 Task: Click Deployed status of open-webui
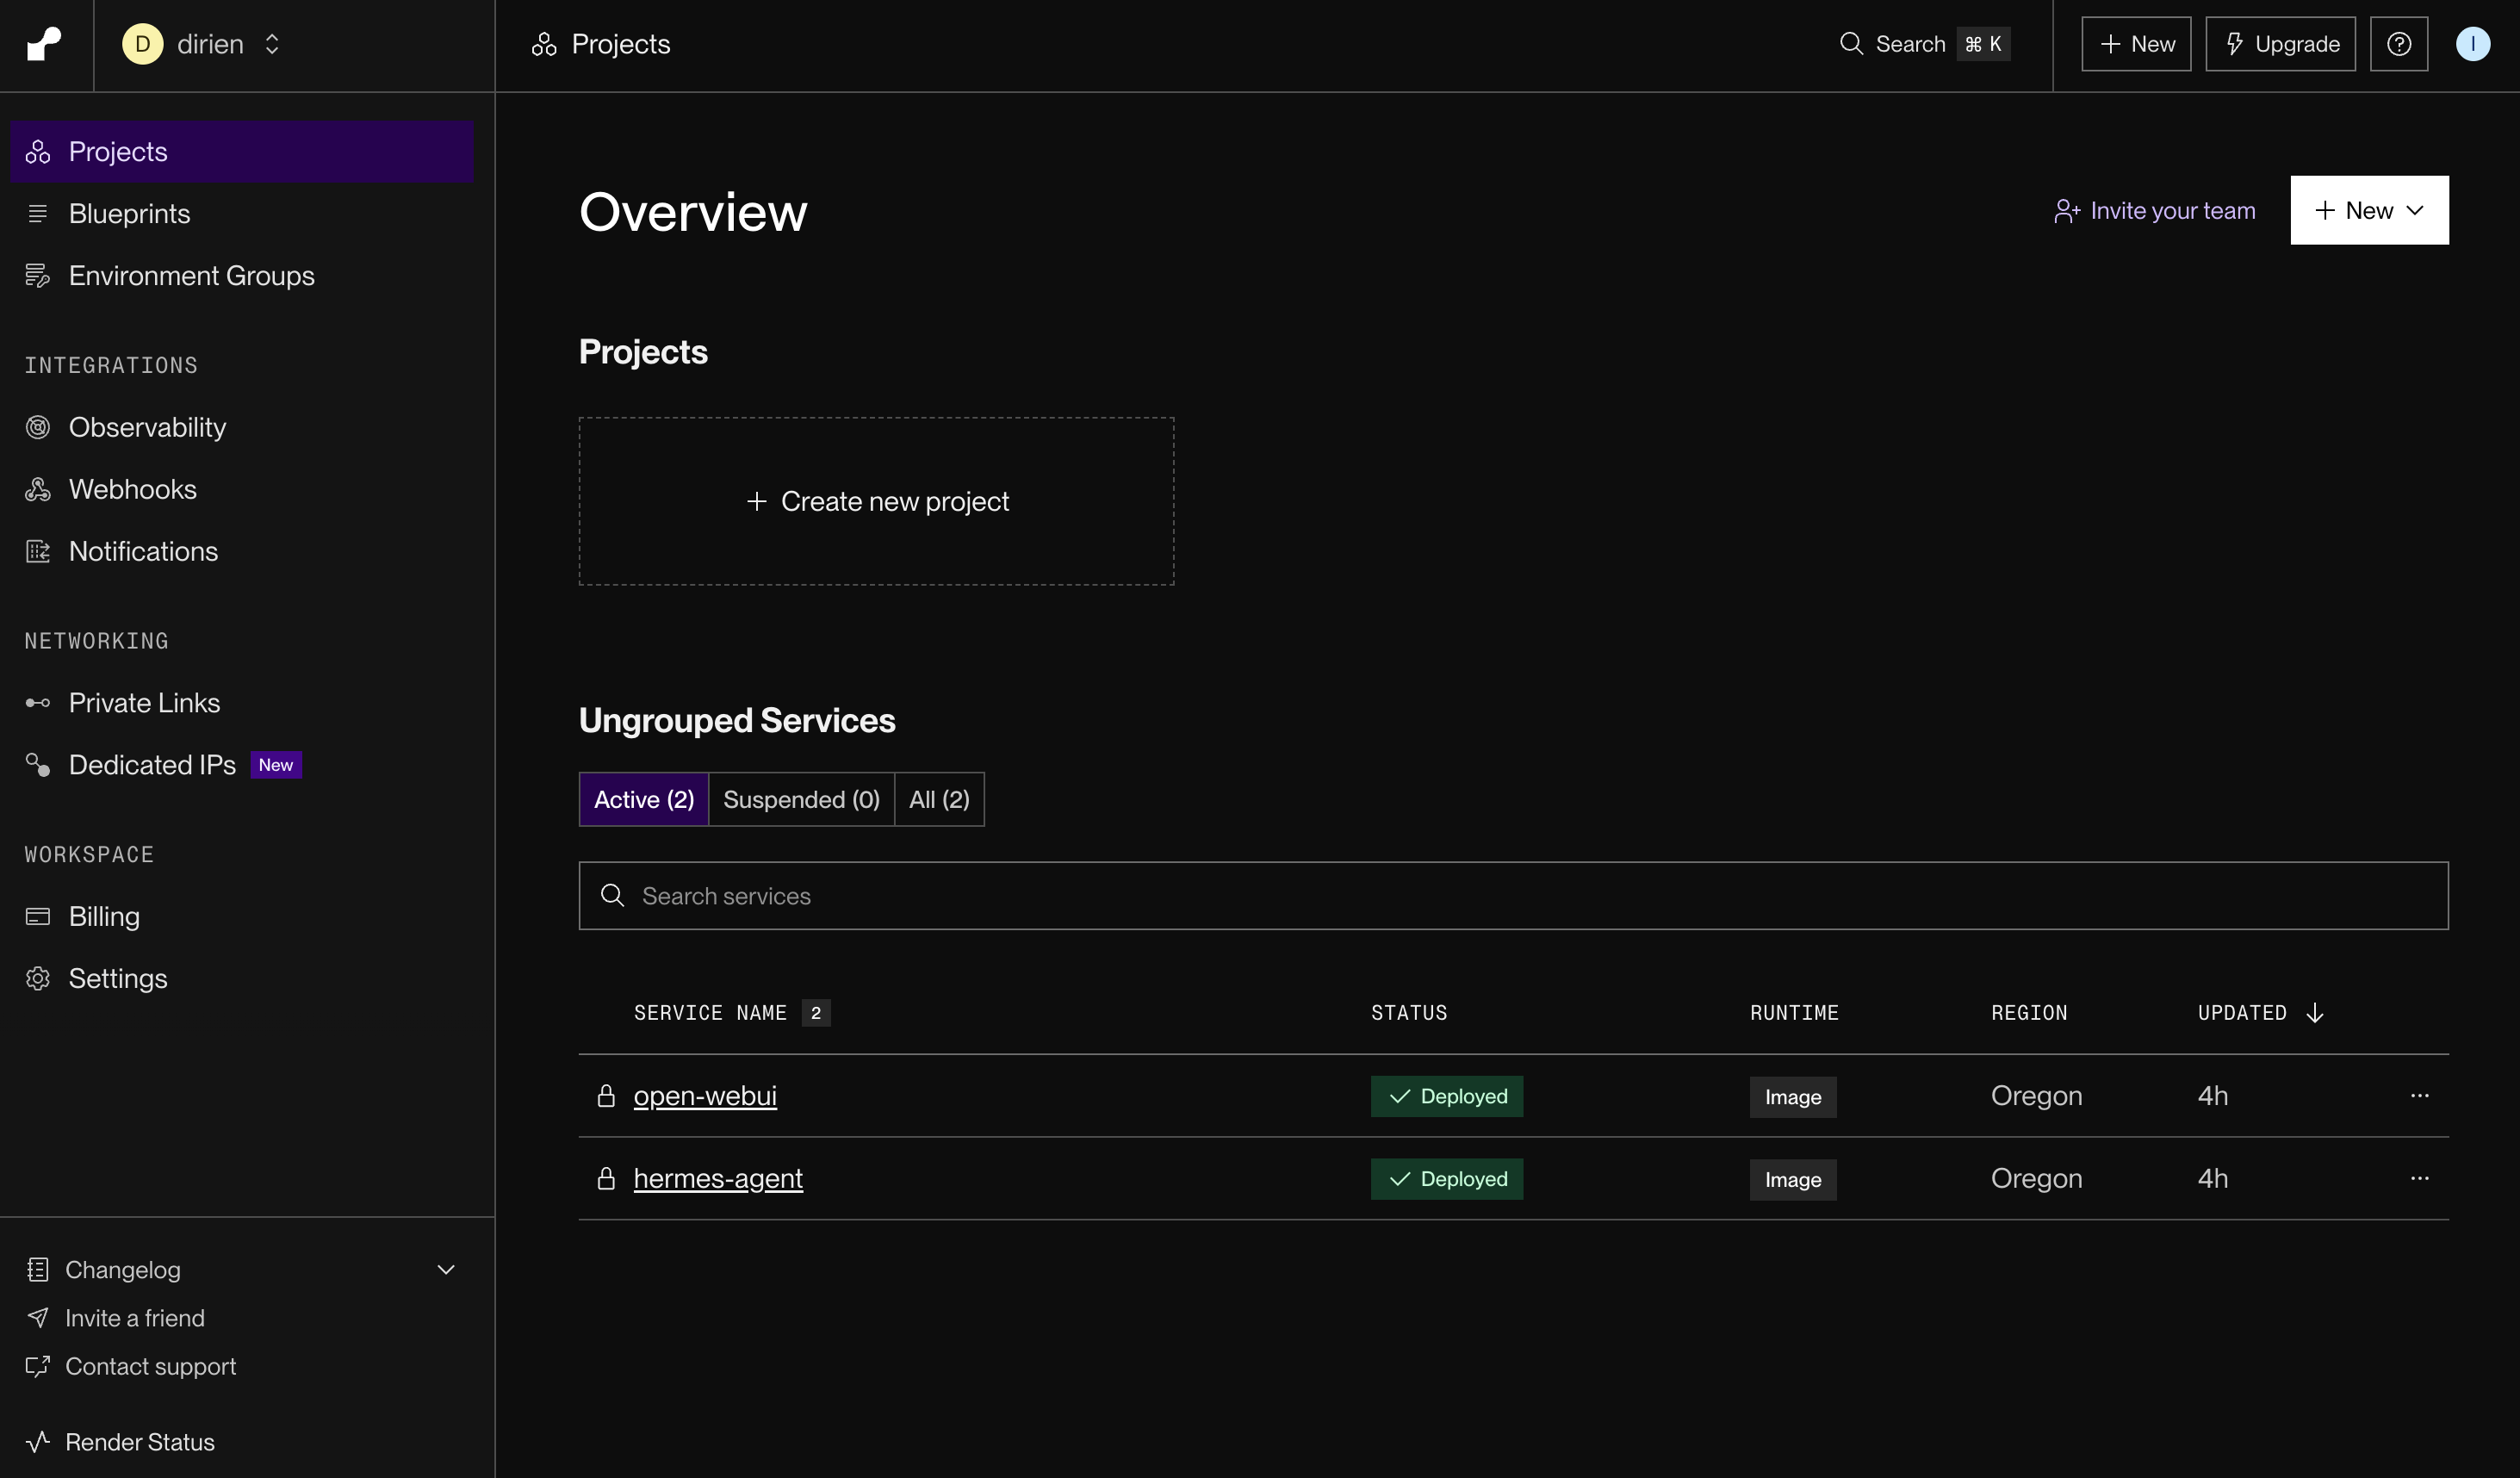(x=1446, y=1096)
